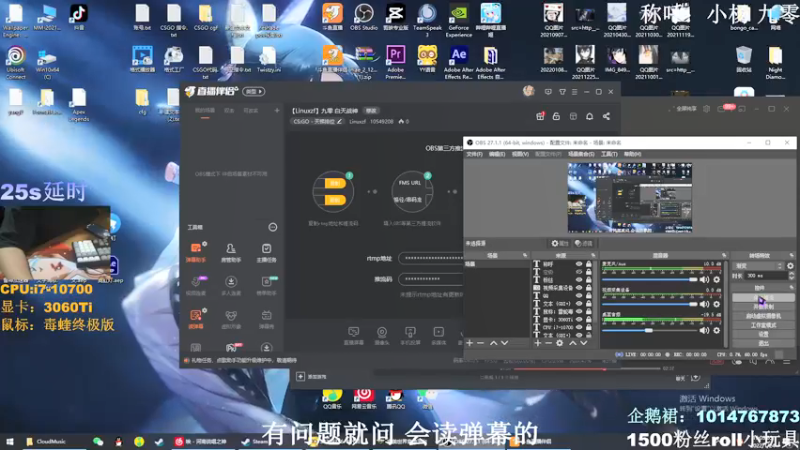The height and width of the screenshot is (450, 800).
Task: Open 多人连麦 tool in Douyu toolbox
Action: coord(231,285)
